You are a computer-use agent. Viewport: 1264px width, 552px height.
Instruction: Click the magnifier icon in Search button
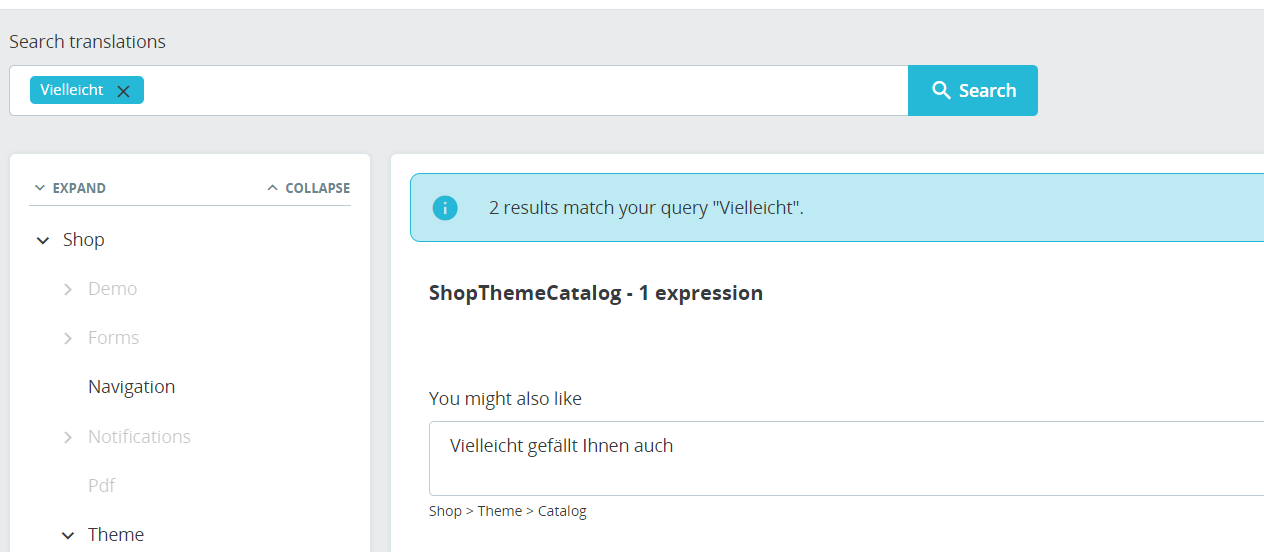pyautogui.click(x=941, y=90)
